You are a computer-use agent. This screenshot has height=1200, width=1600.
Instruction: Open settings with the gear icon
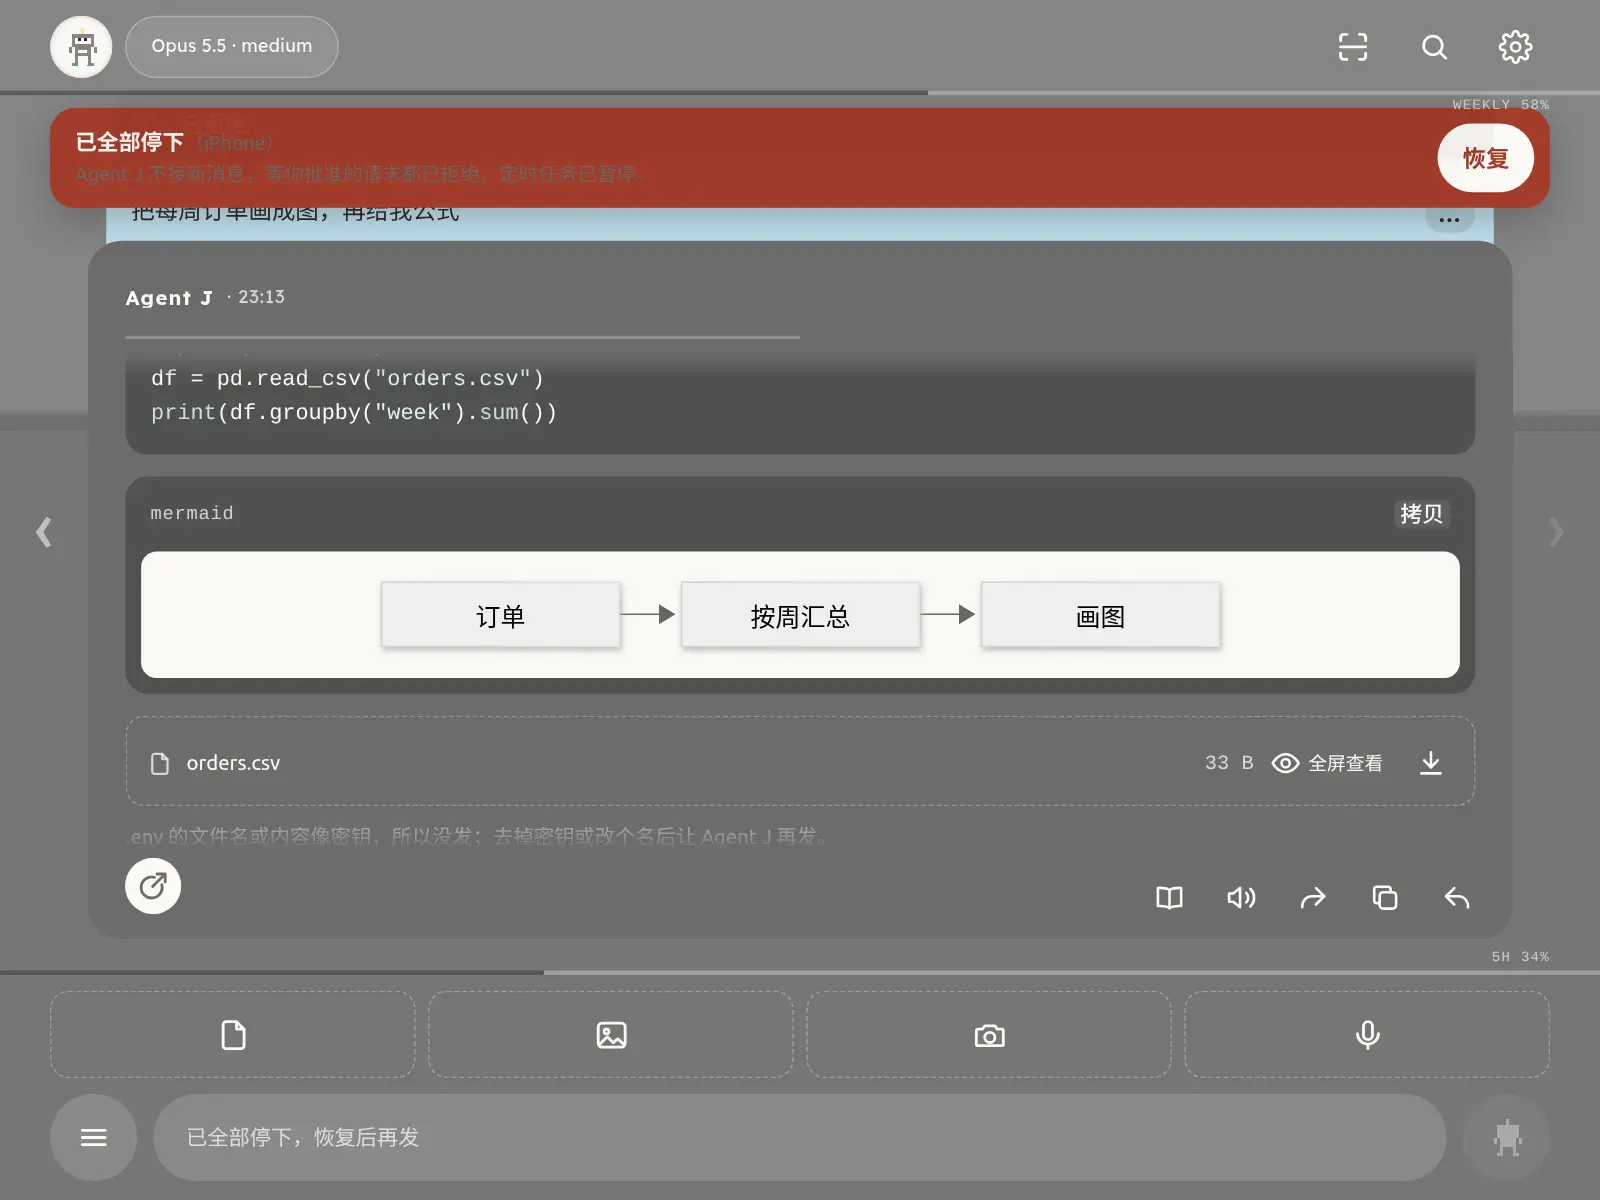pyautogui.click(x=1515, y=47)
